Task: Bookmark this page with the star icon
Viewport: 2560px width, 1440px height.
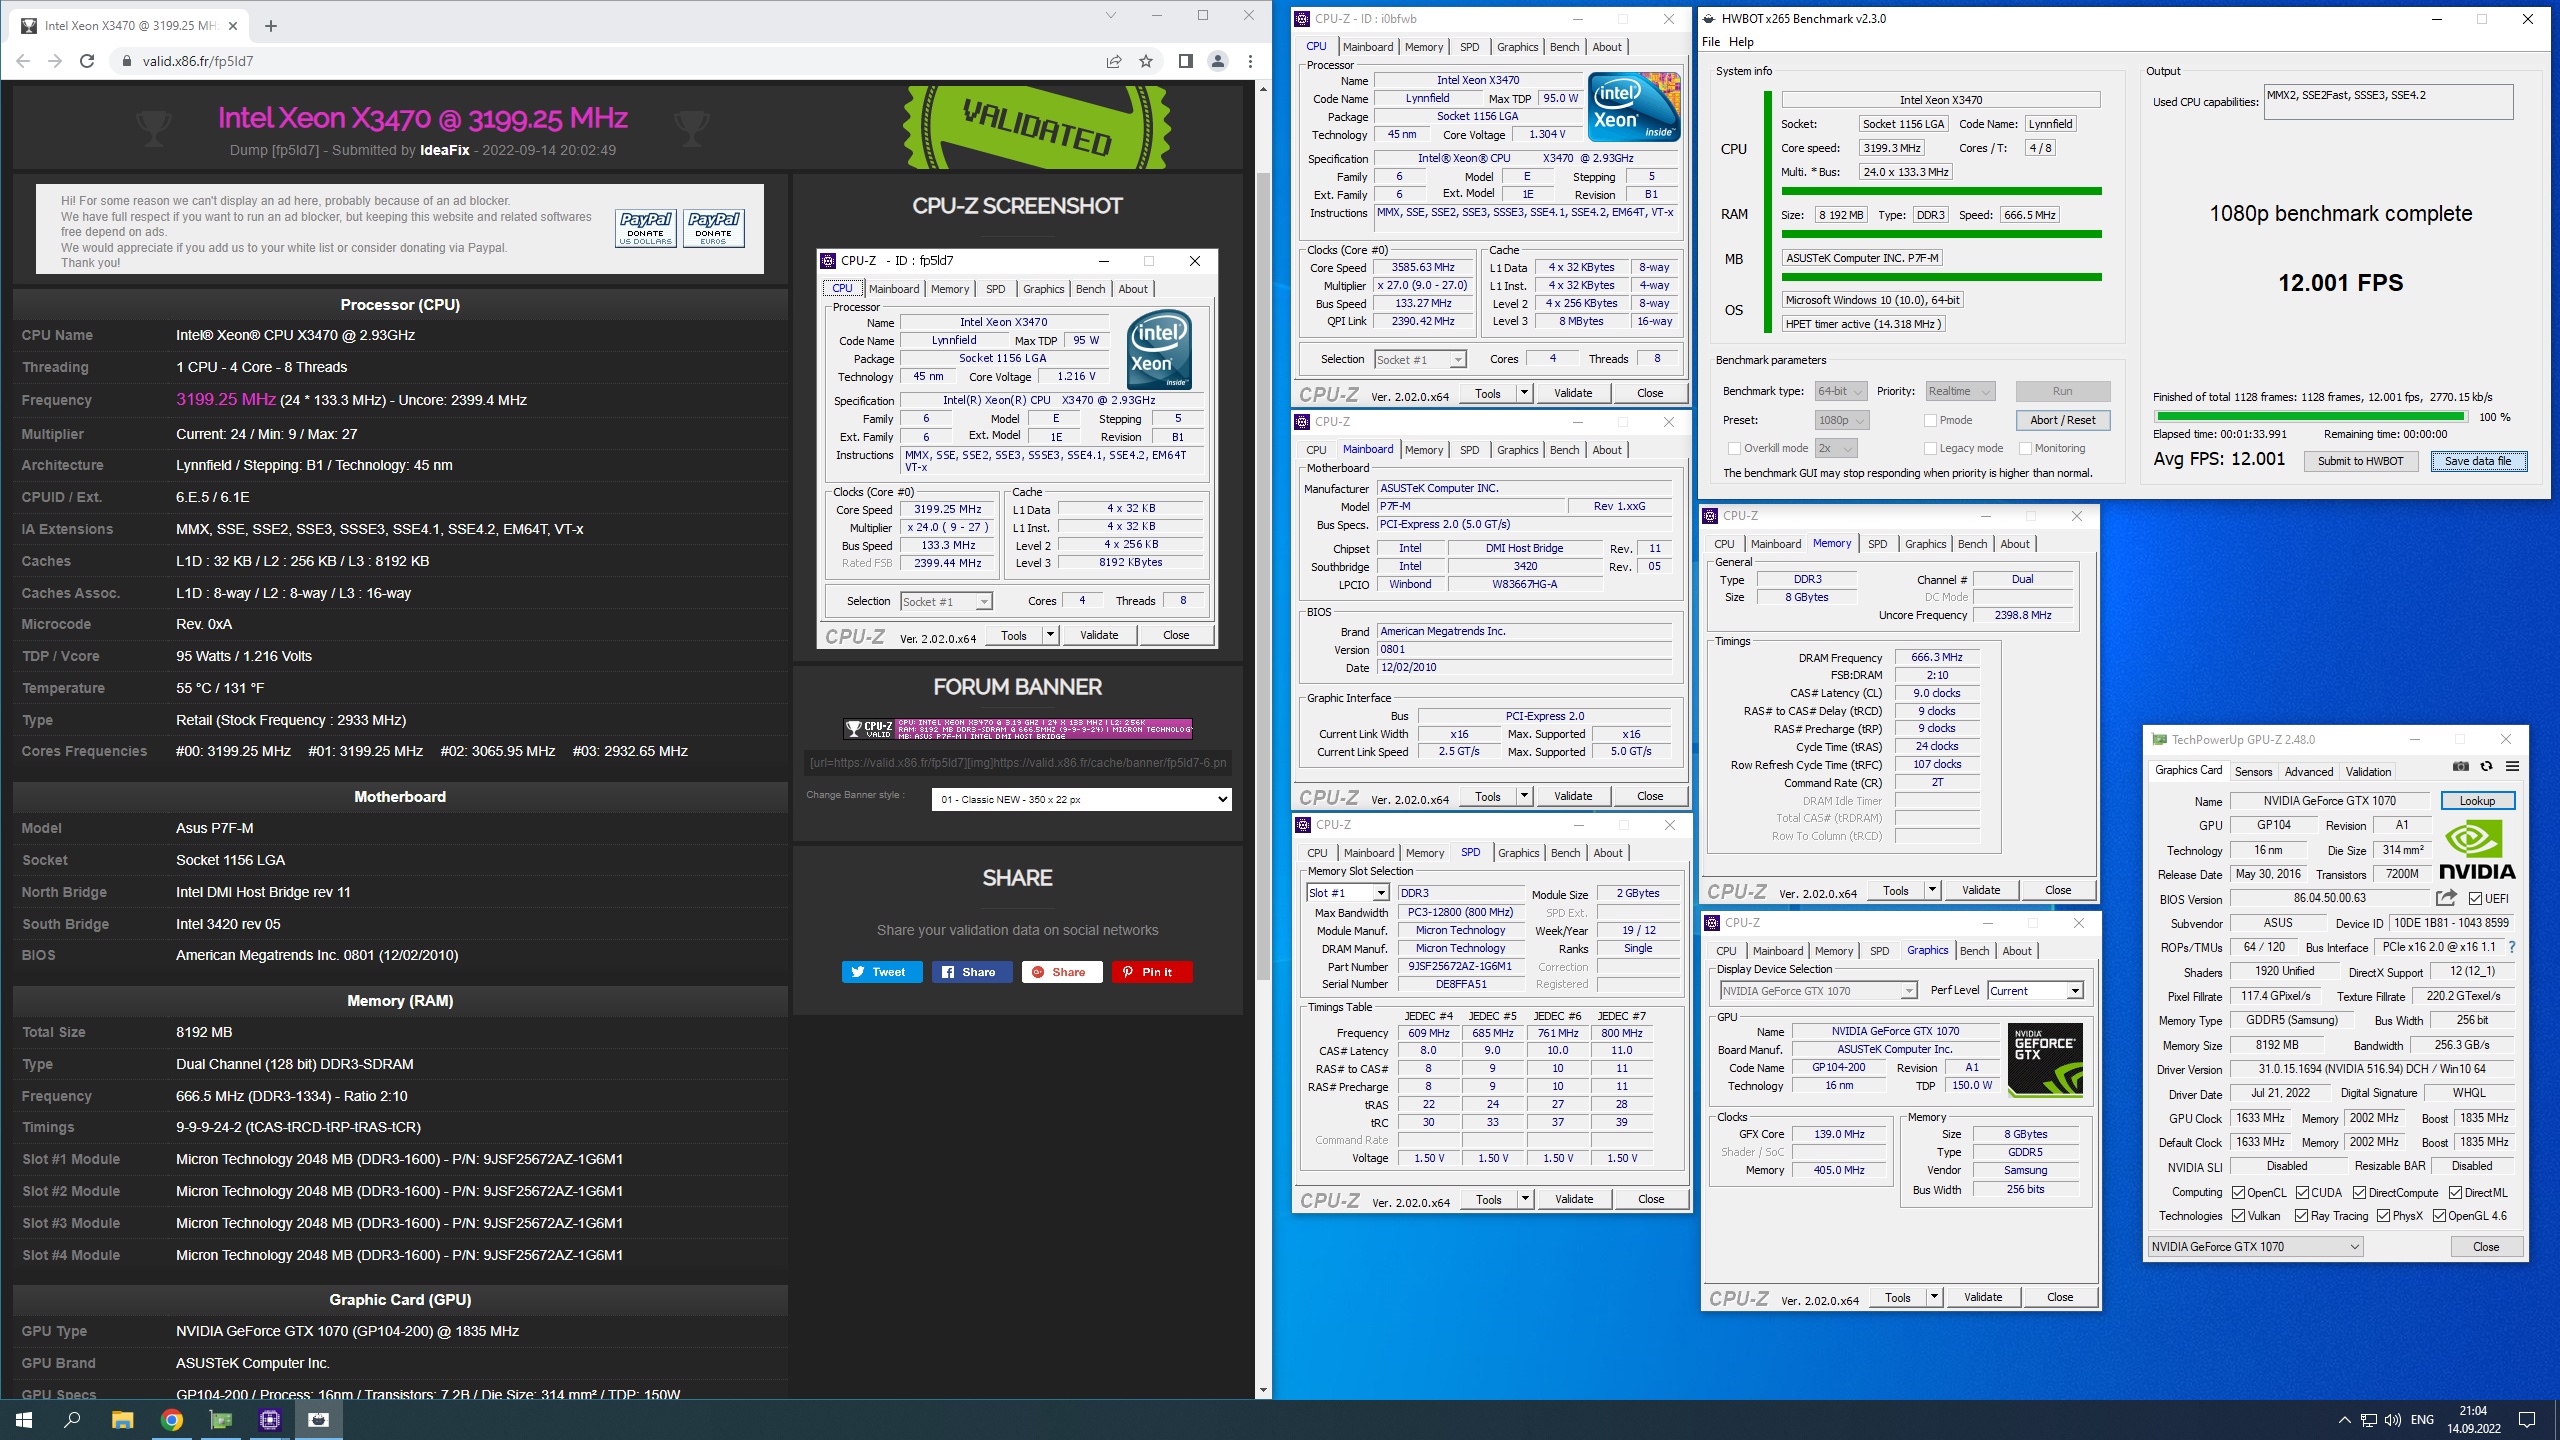Action: point(1146,61)
